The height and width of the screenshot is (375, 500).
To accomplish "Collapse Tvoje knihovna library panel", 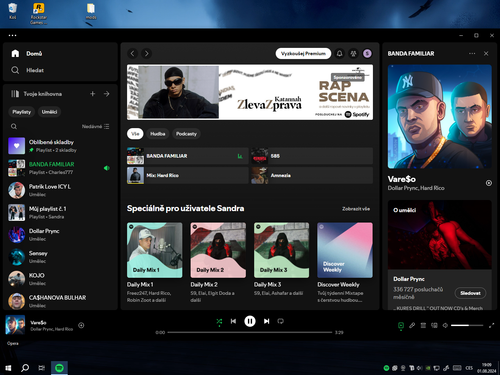I will tap(36, 94).
